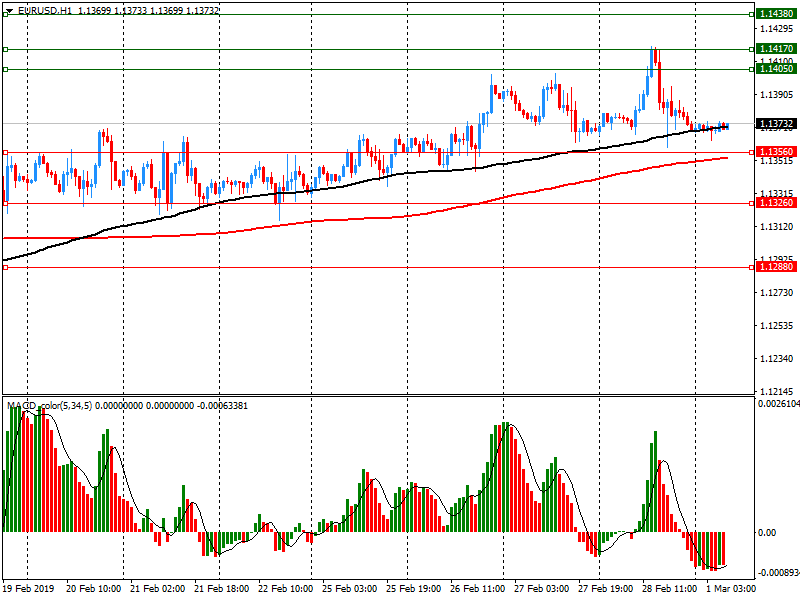Click the red 1.12880 level label
The height and width of the screenshot is (600, 800).
click(x=776, y=267)
